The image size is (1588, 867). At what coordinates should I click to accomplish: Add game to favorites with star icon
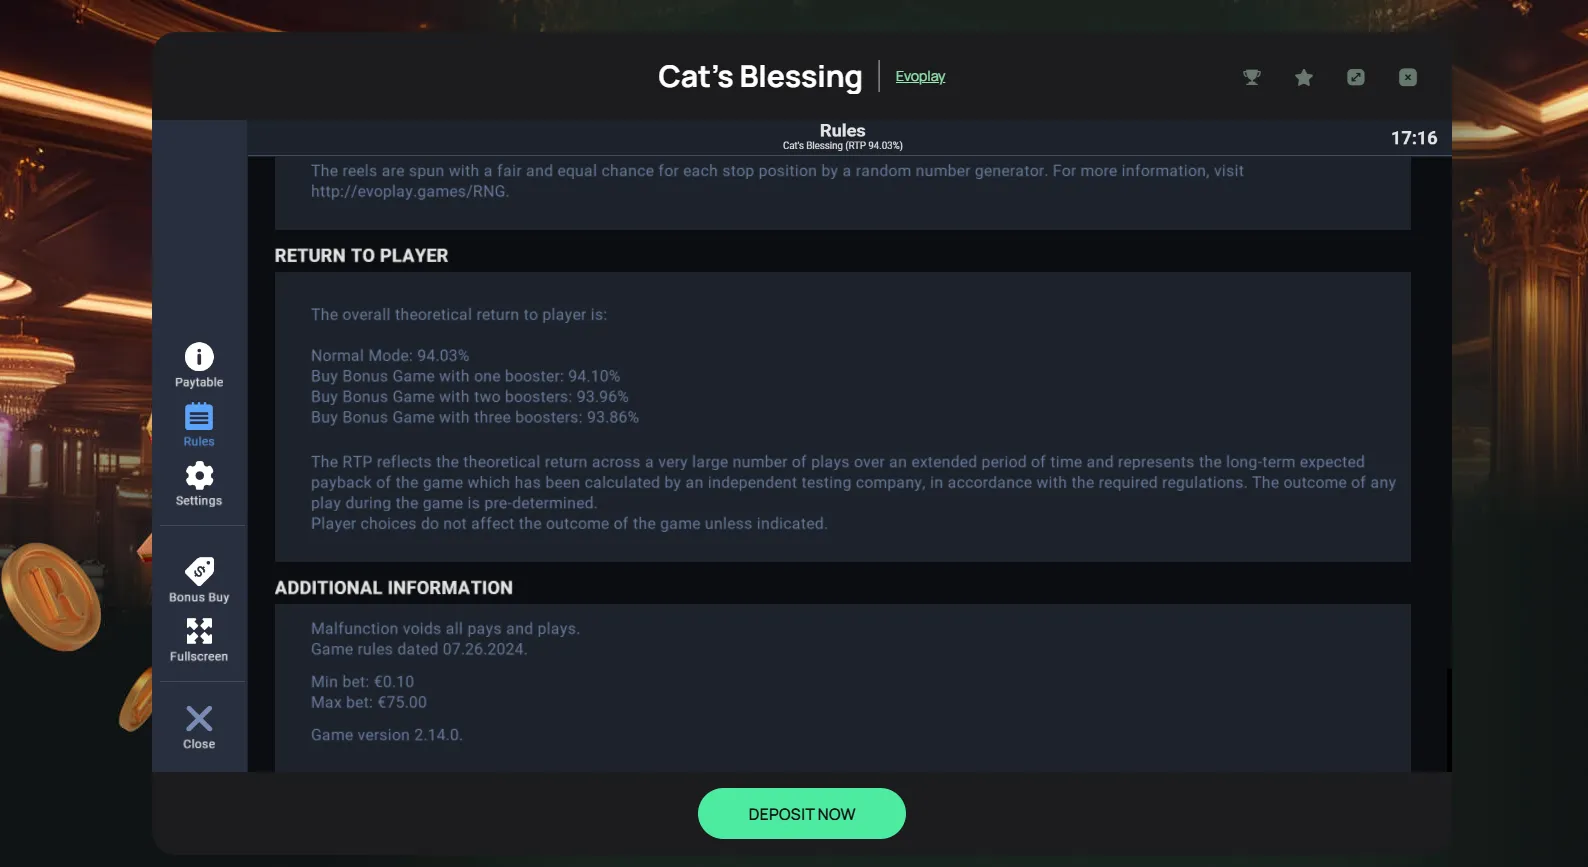coord(1304,77)
